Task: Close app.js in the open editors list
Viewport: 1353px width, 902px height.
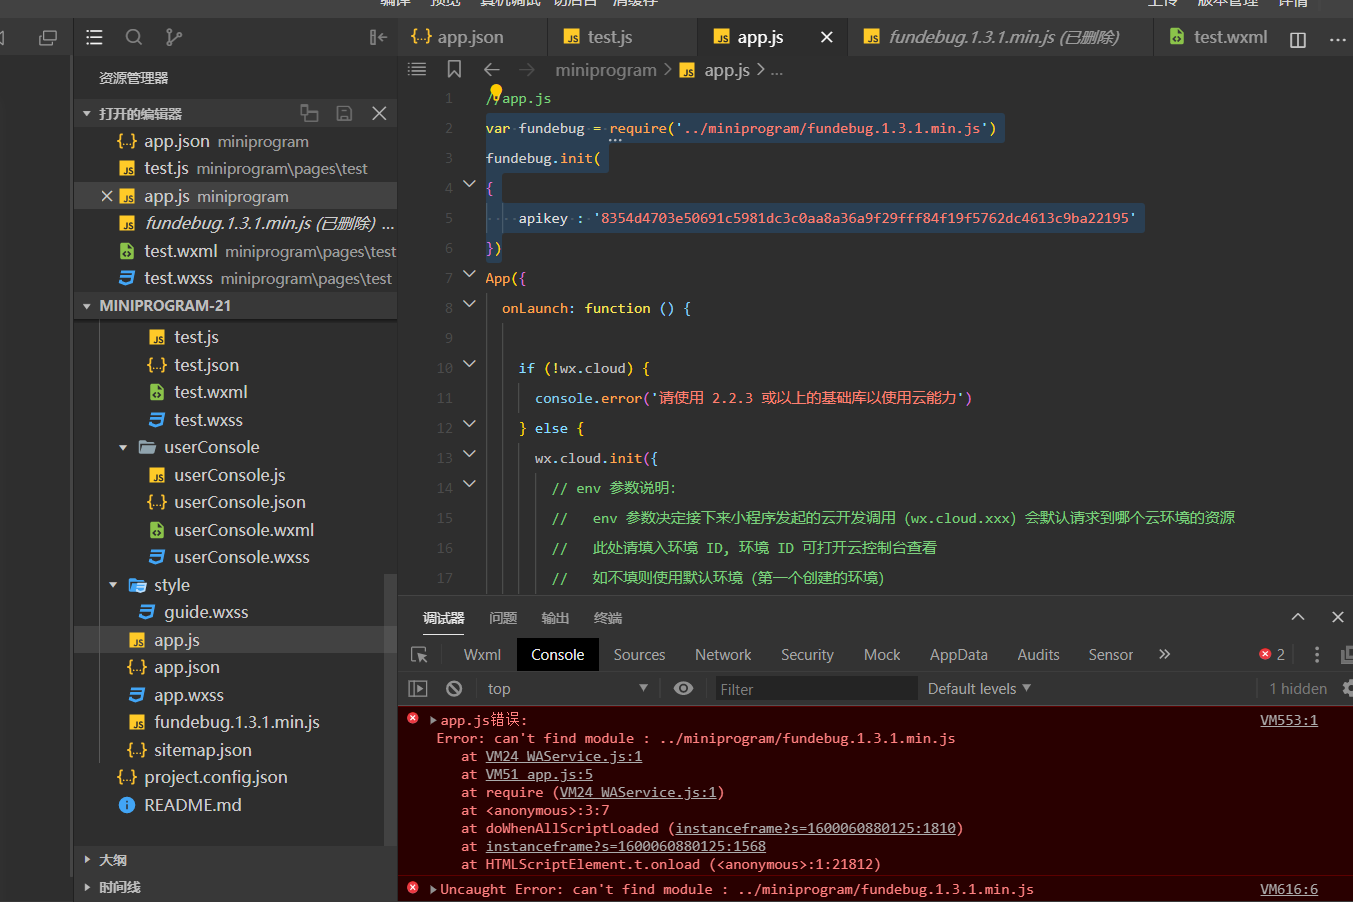Action: point(107,196)
